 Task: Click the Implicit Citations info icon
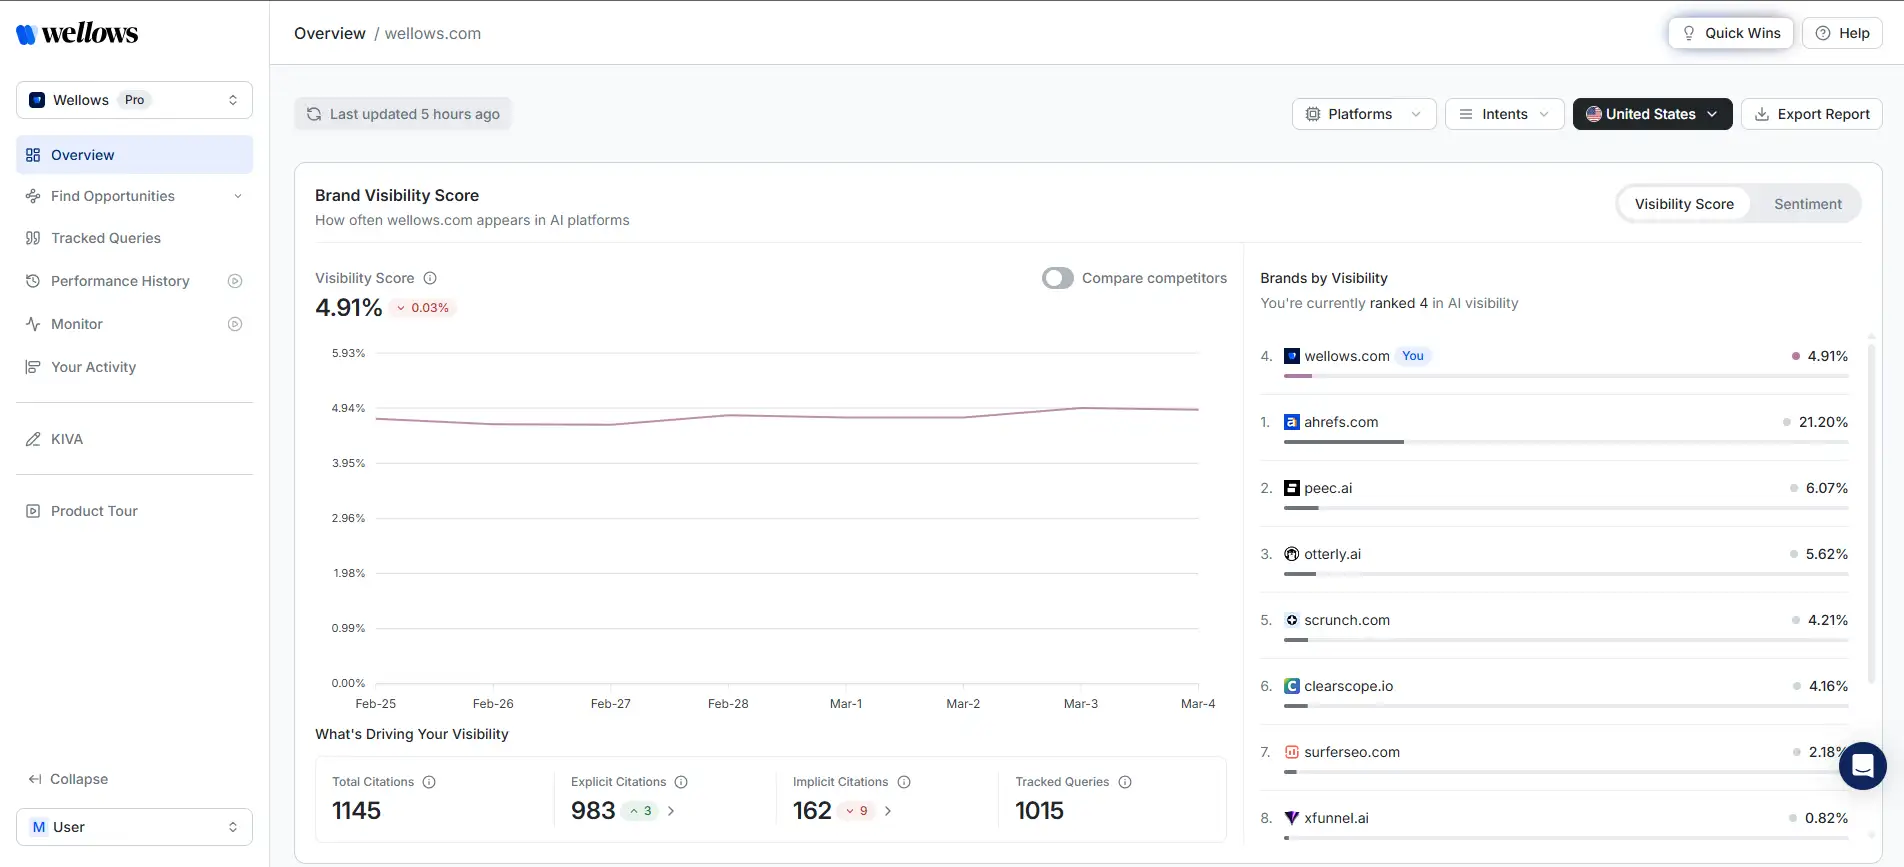pos(904,782)
